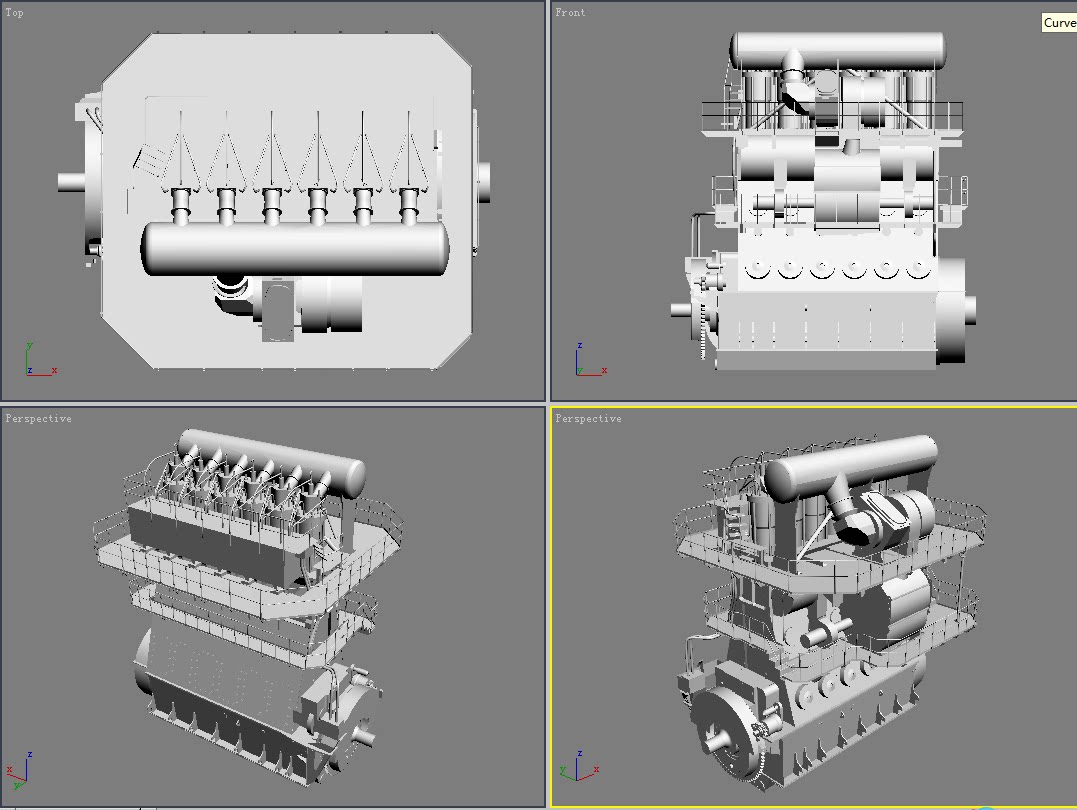Click the highlighted Perspective viewport label
This screenshot has width=1077, height=810.
[589, 418]
